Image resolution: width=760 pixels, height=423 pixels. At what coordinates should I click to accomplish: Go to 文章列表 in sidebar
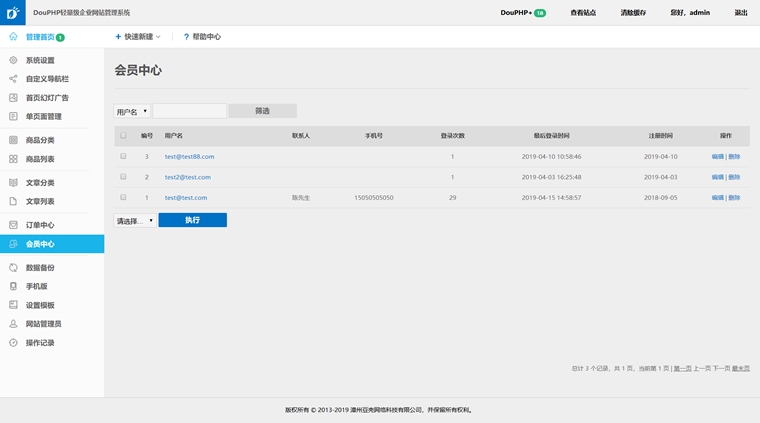pos(40,201)
